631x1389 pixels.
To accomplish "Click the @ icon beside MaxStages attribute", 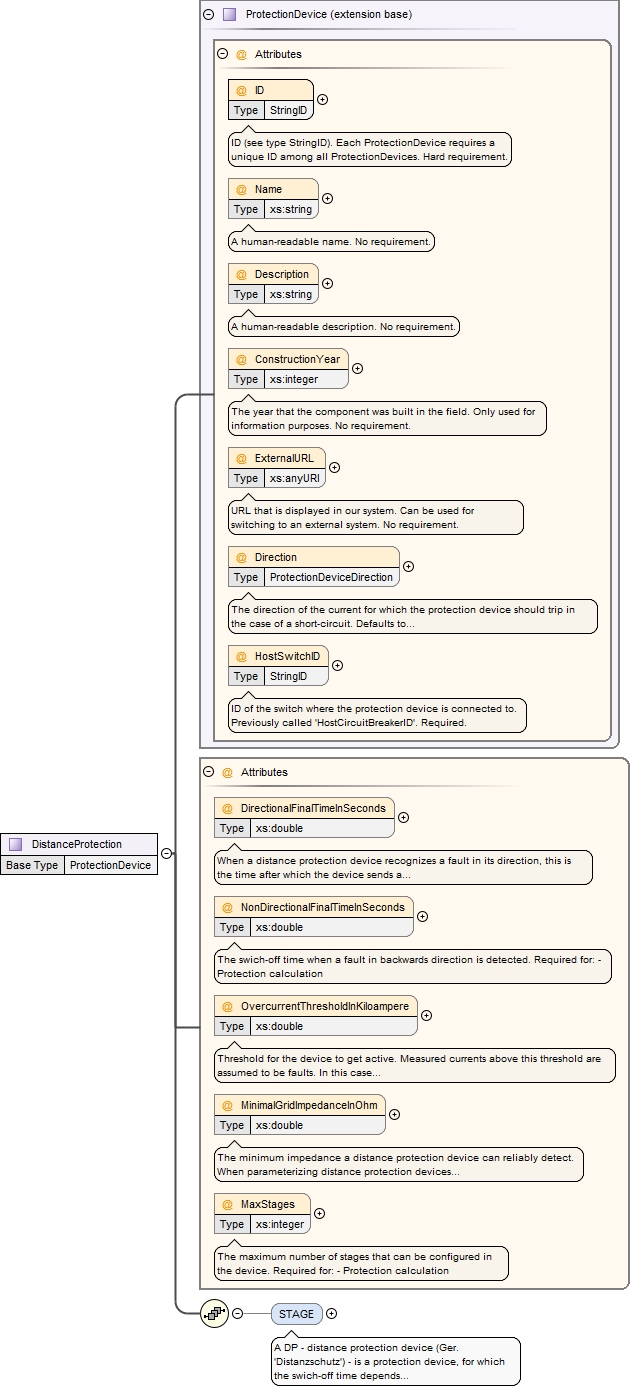I will click(x=227, y=1204).
